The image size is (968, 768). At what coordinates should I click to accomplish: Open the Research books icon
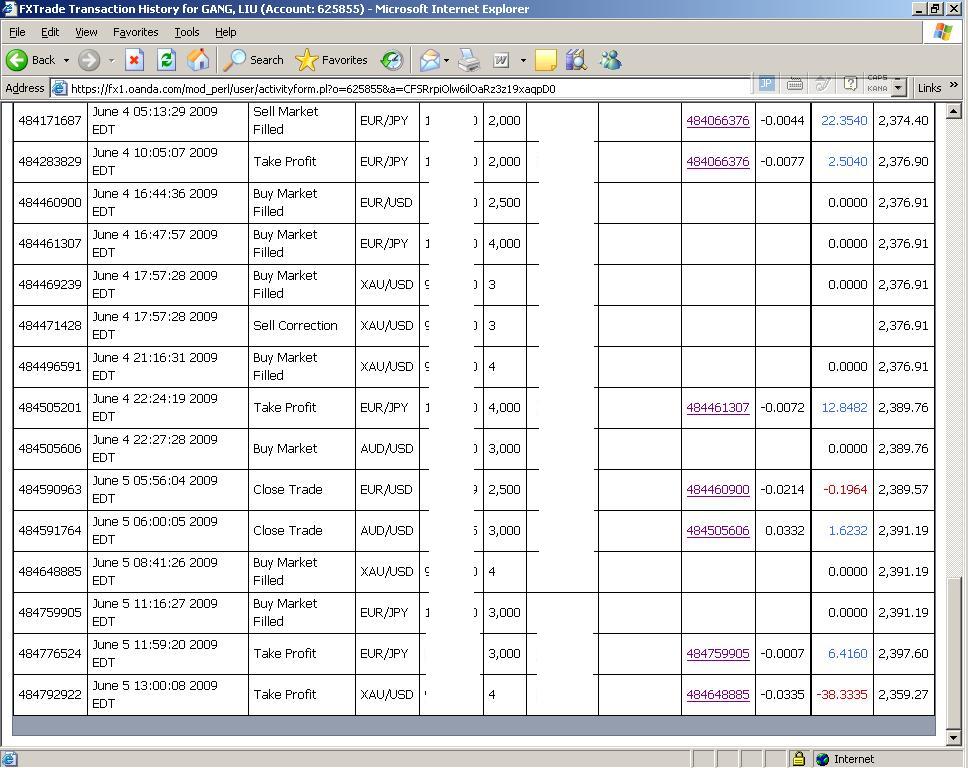[576, 60]
